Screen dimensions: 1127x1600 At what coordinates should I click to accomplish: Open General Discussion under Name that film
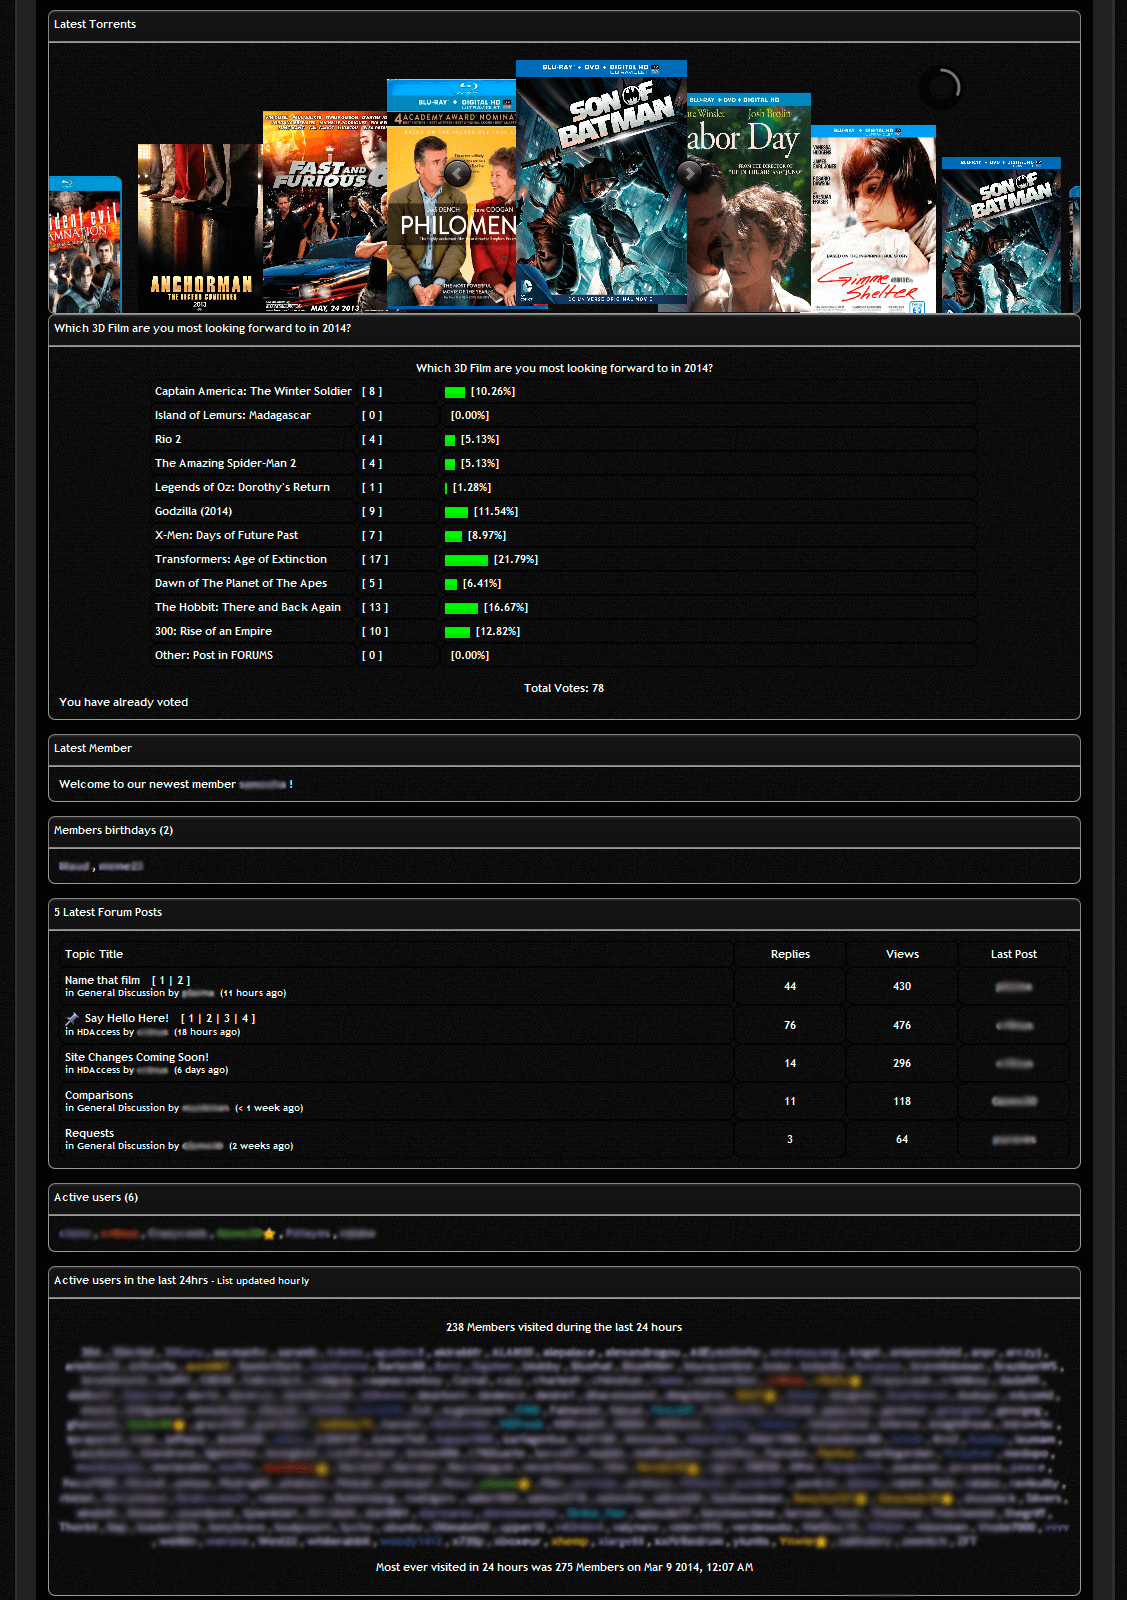[121, 993]
